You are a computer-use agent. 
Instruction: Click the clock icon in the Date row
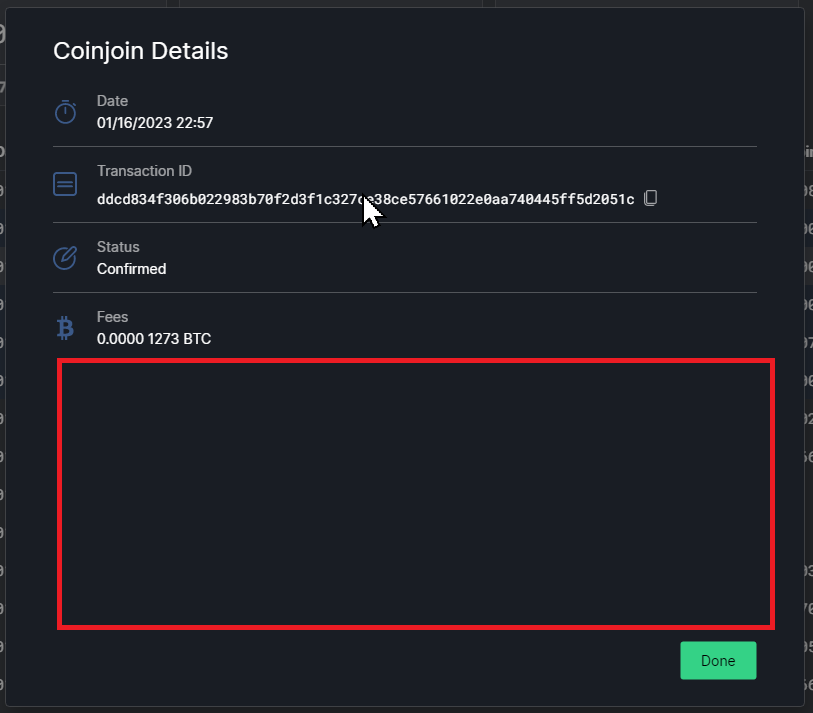tap(64, 112)
